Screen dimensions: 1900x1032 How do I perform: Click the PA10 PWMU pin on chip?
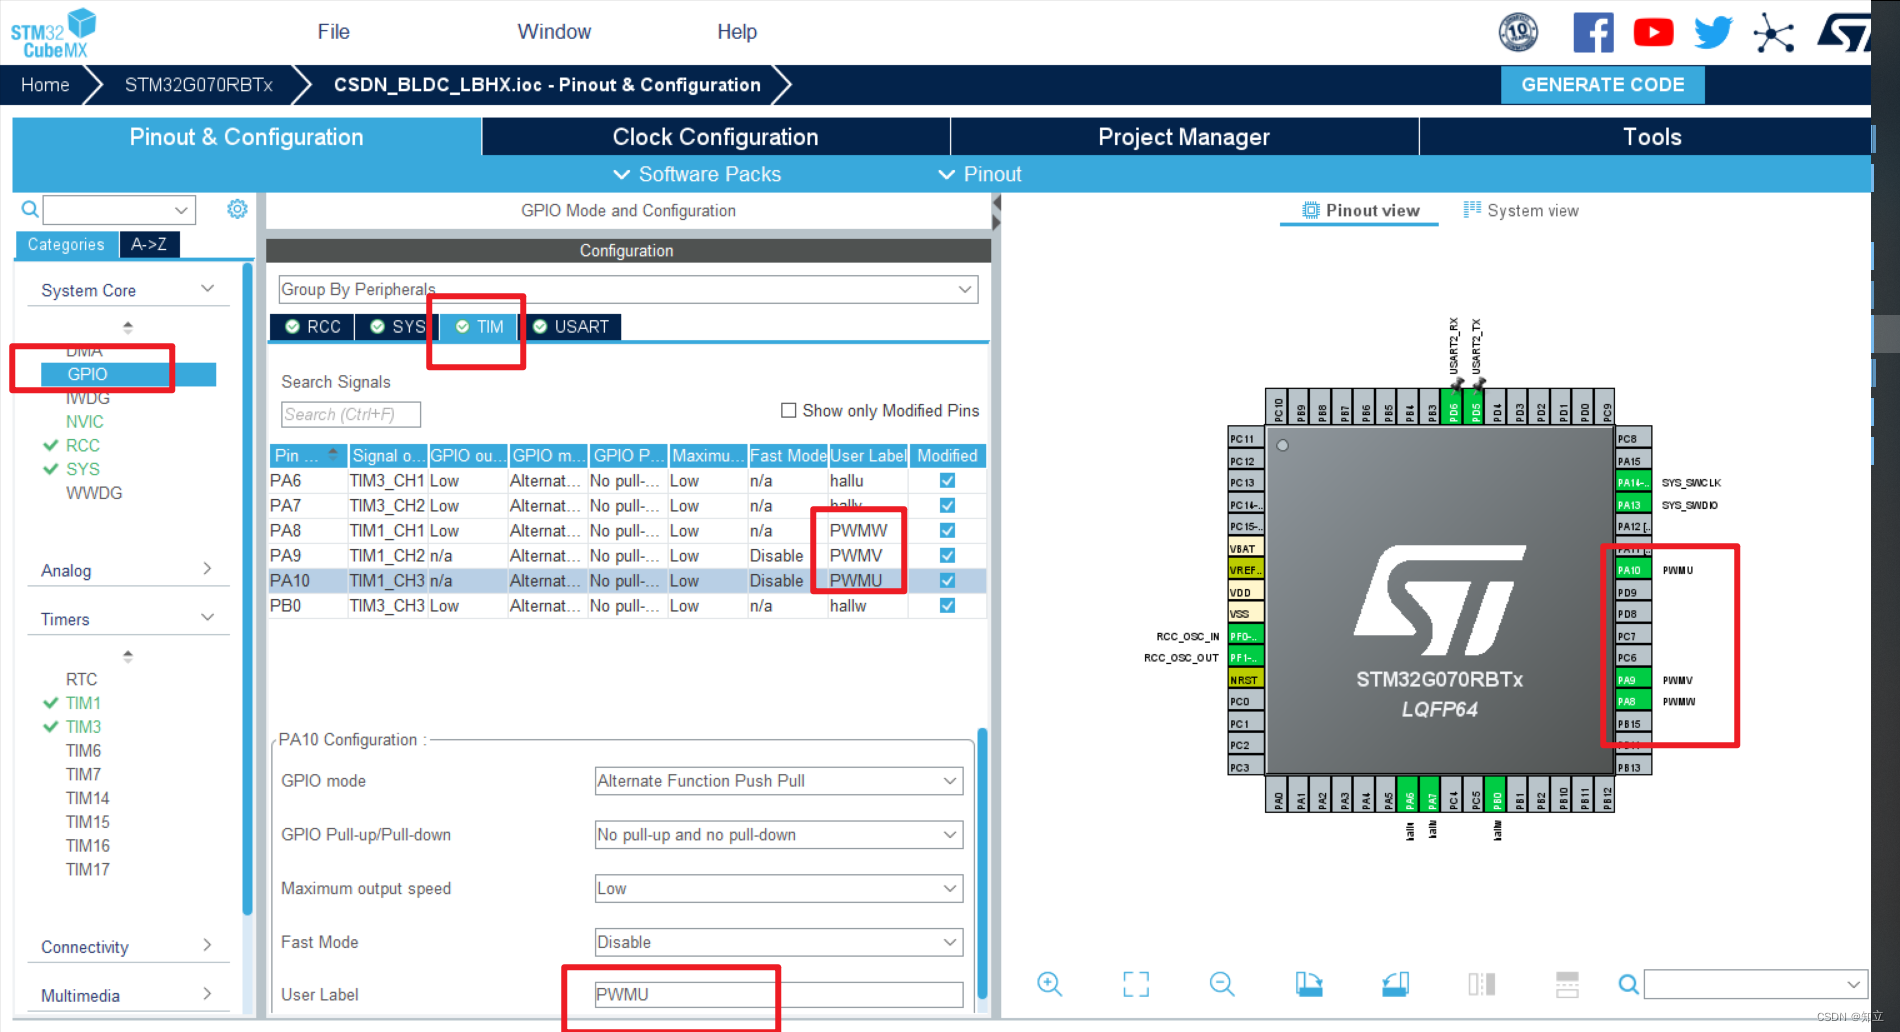tap(1632, 570)
